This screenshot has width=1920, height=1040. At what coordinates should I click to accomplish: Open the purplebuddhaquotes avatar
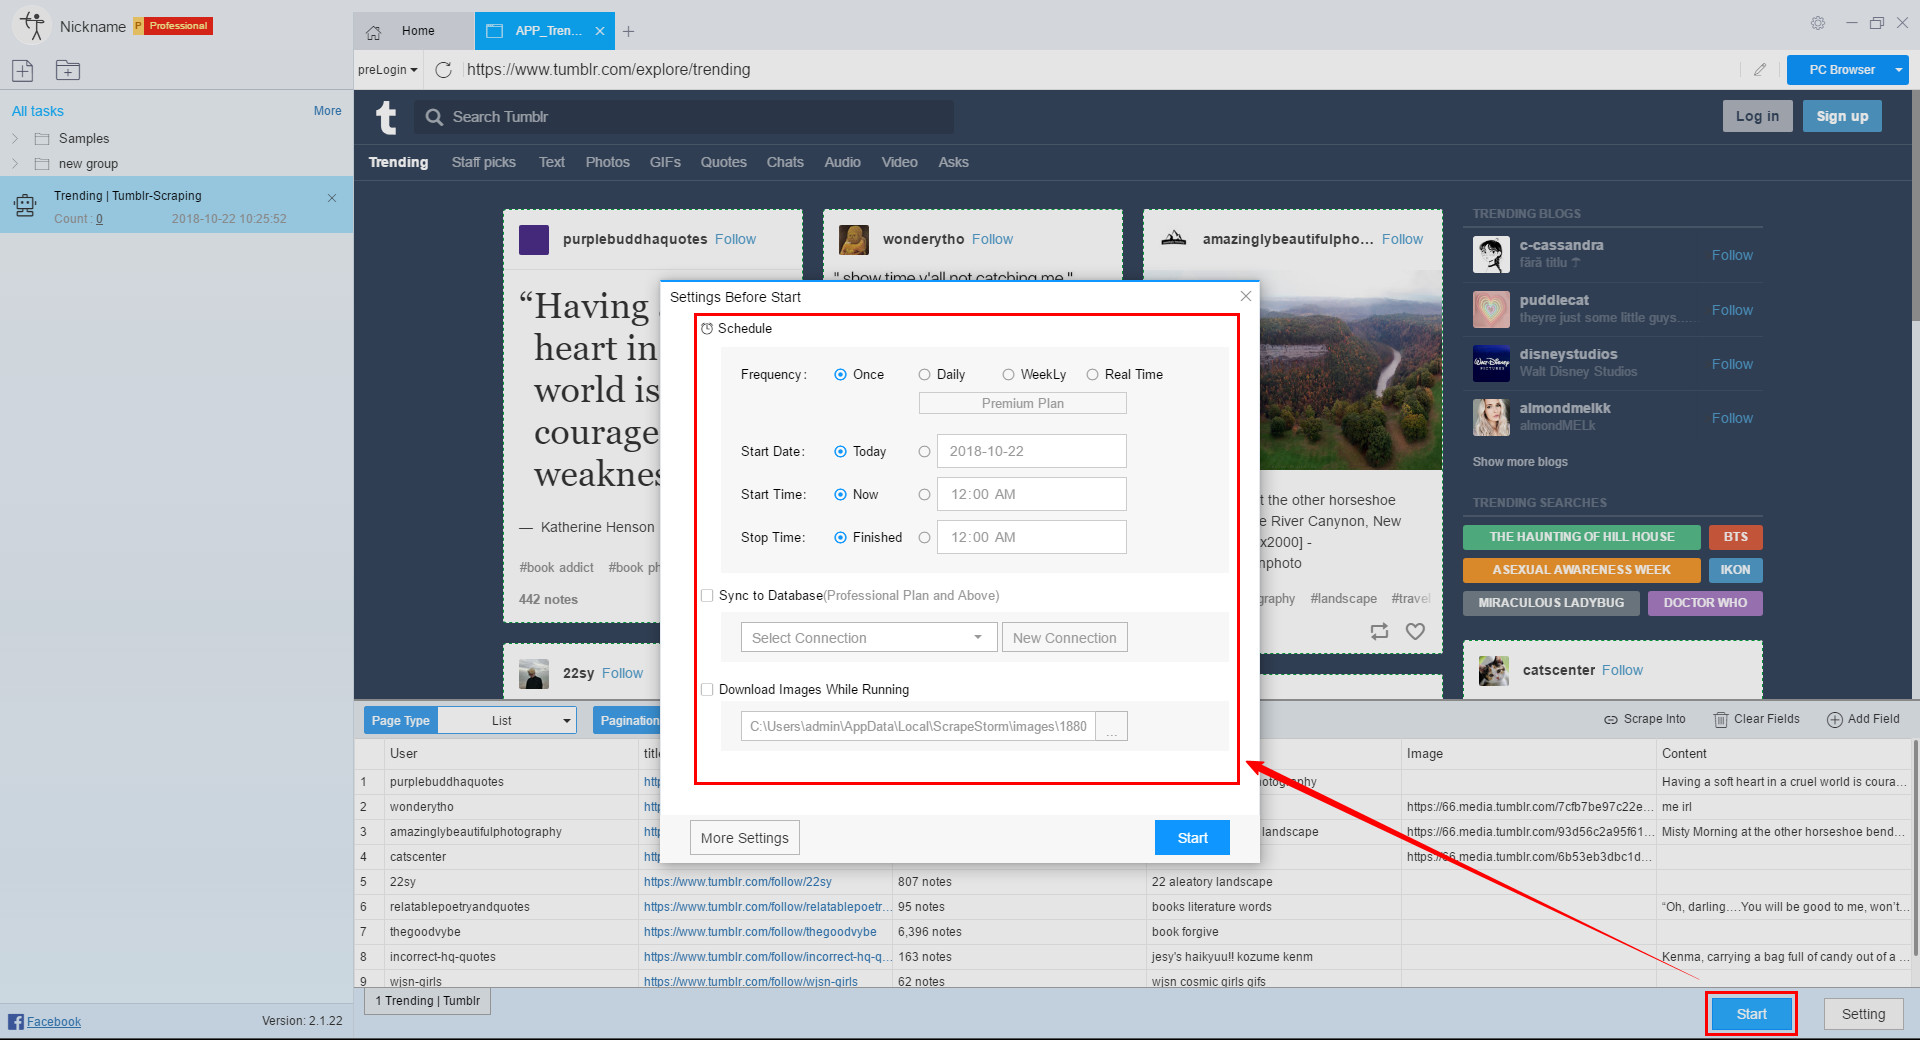pyautogui.click(x=534, y=240)
